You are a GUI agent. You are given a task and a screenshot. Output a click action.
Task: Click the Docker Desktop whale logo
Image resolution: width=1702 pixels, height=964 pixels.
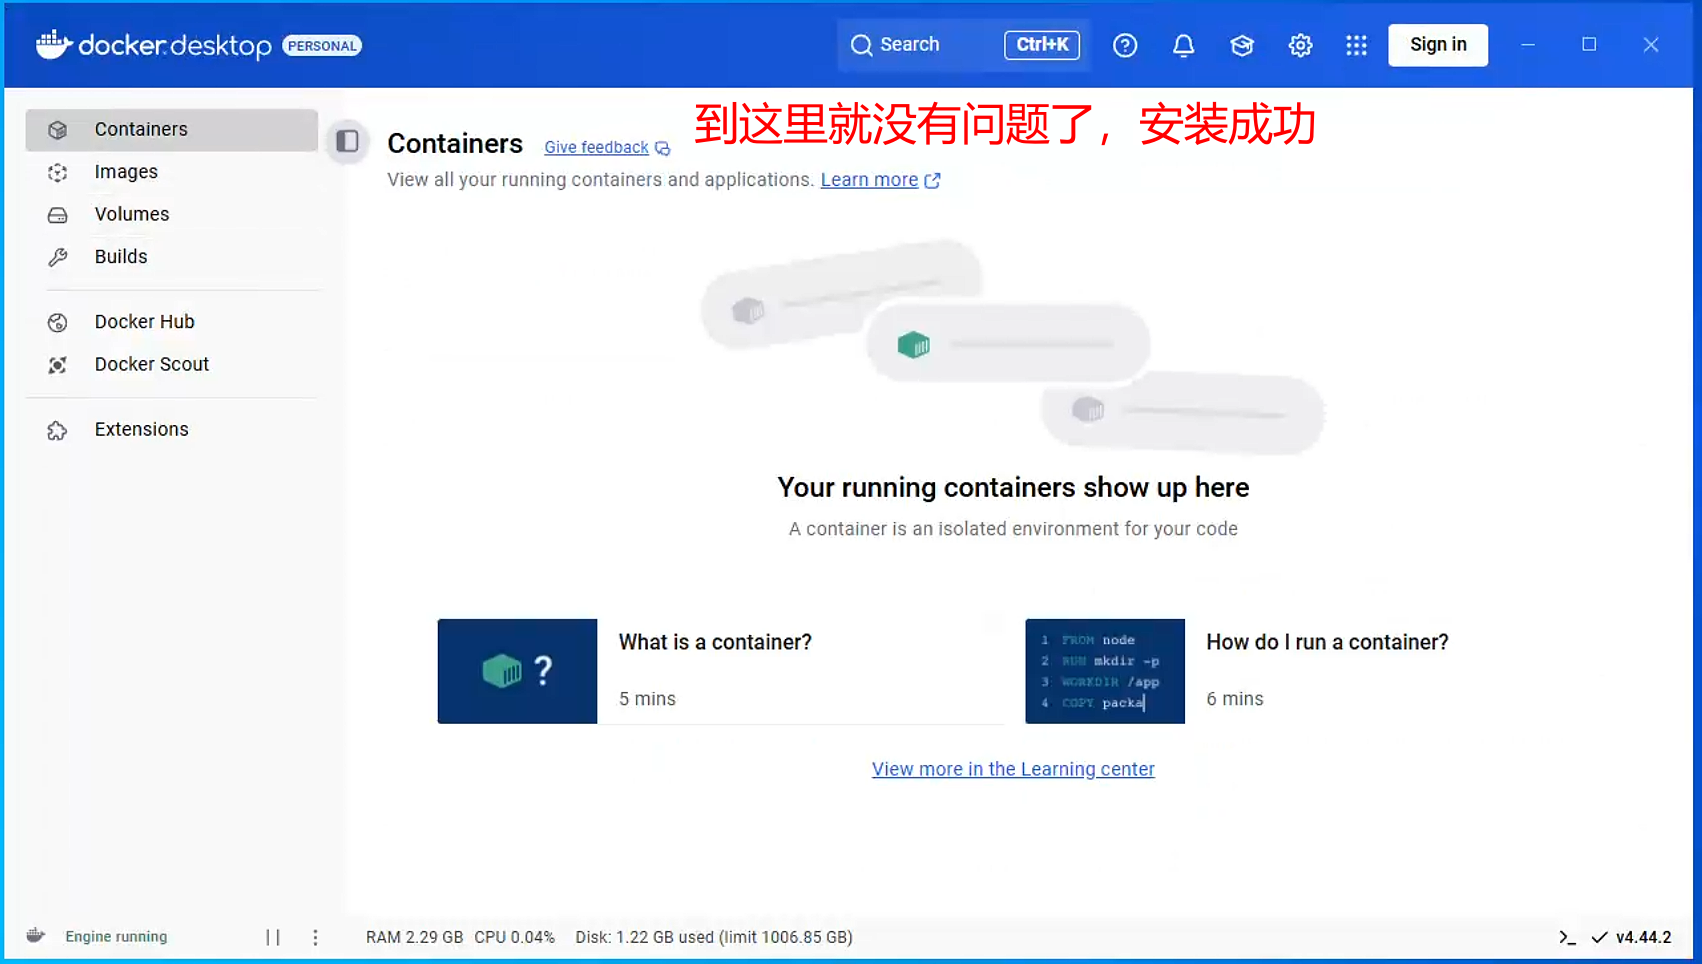[54, 45]
